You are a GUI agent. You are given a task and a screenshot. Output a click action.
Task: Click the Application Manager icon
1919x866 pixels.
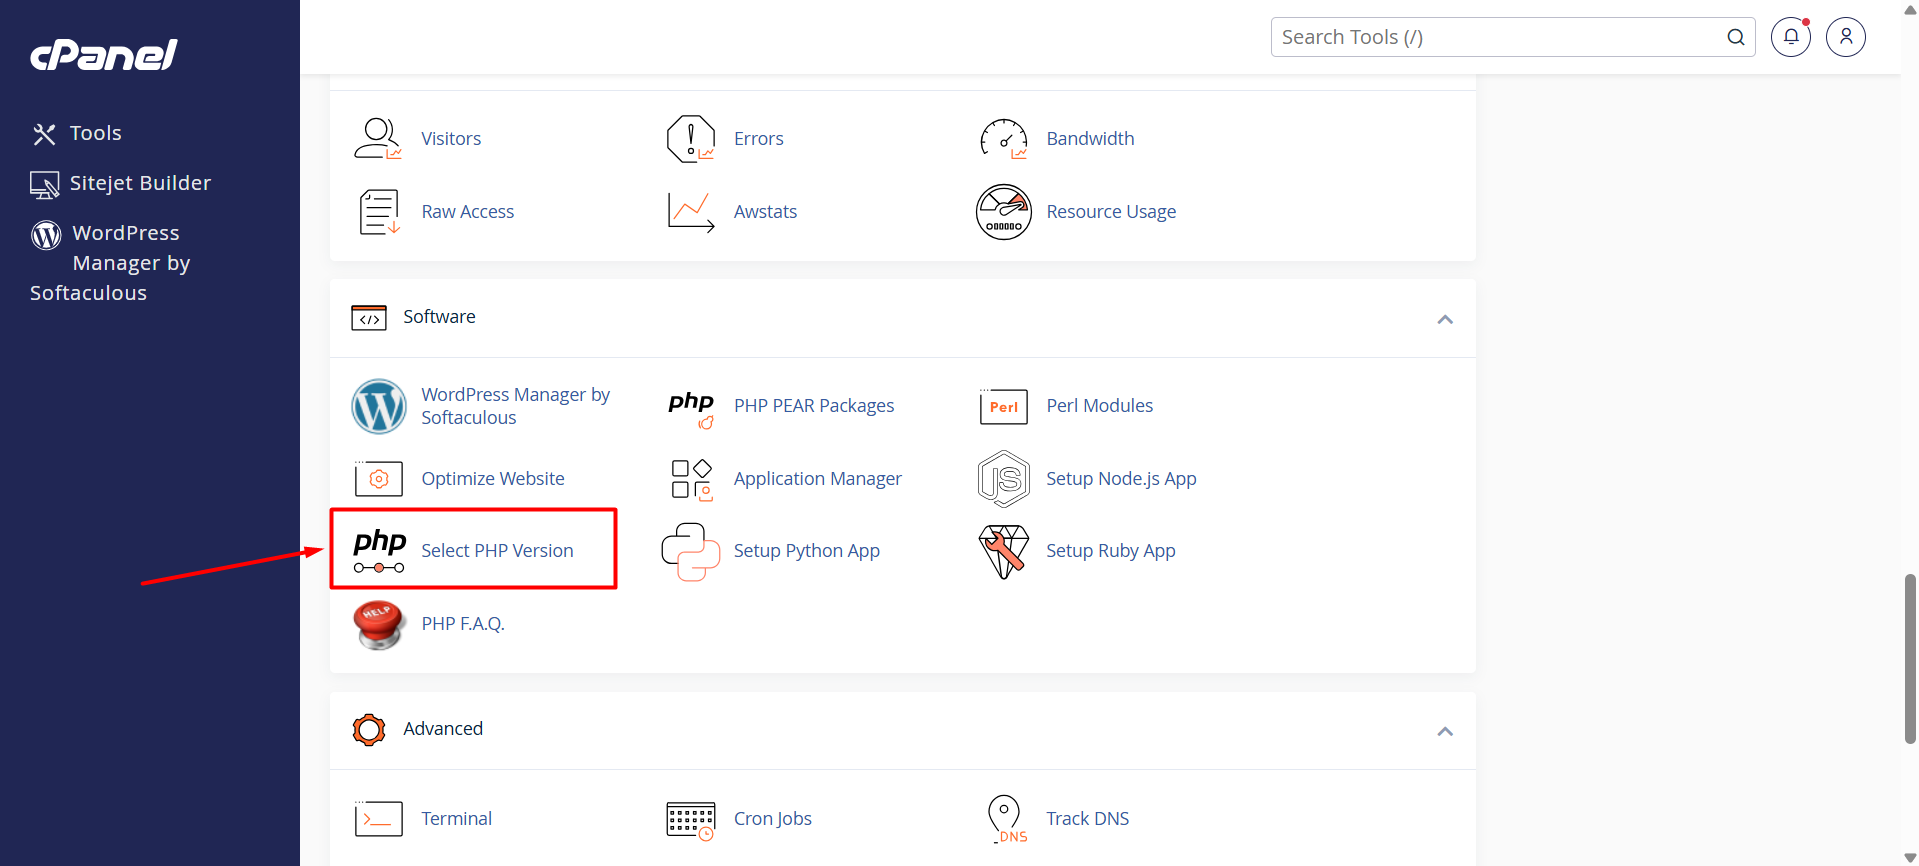691,479
